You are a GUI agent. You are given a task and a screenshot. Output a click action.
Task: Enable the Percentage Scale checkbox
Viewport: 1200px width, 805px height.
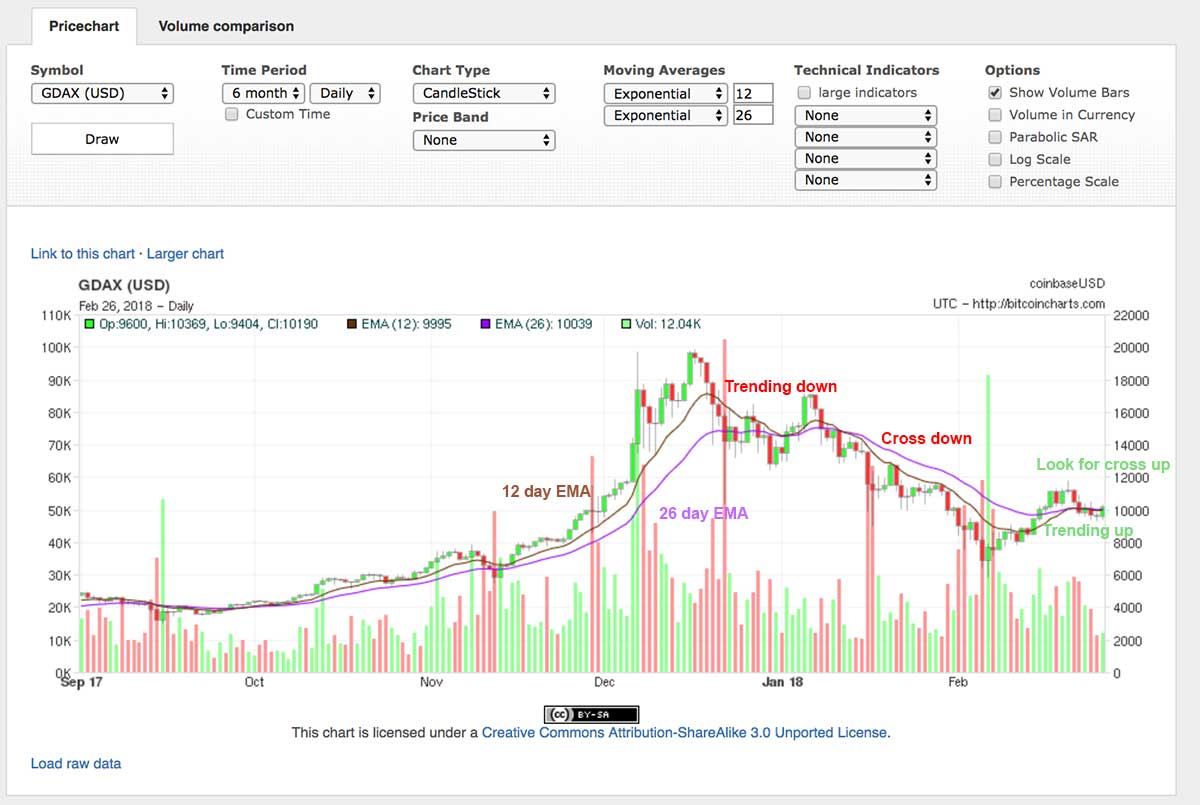[995, 181]
